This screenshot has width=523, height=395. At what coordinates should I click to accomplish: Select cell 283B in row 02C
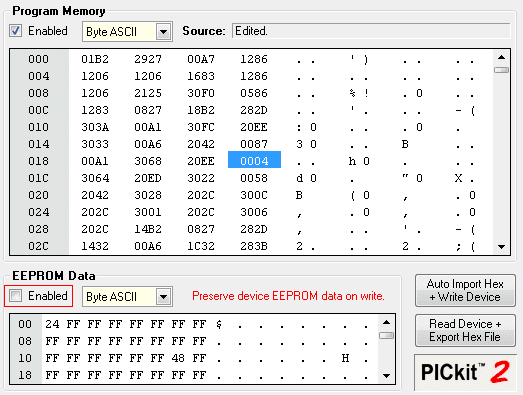(x=254, y=247)
